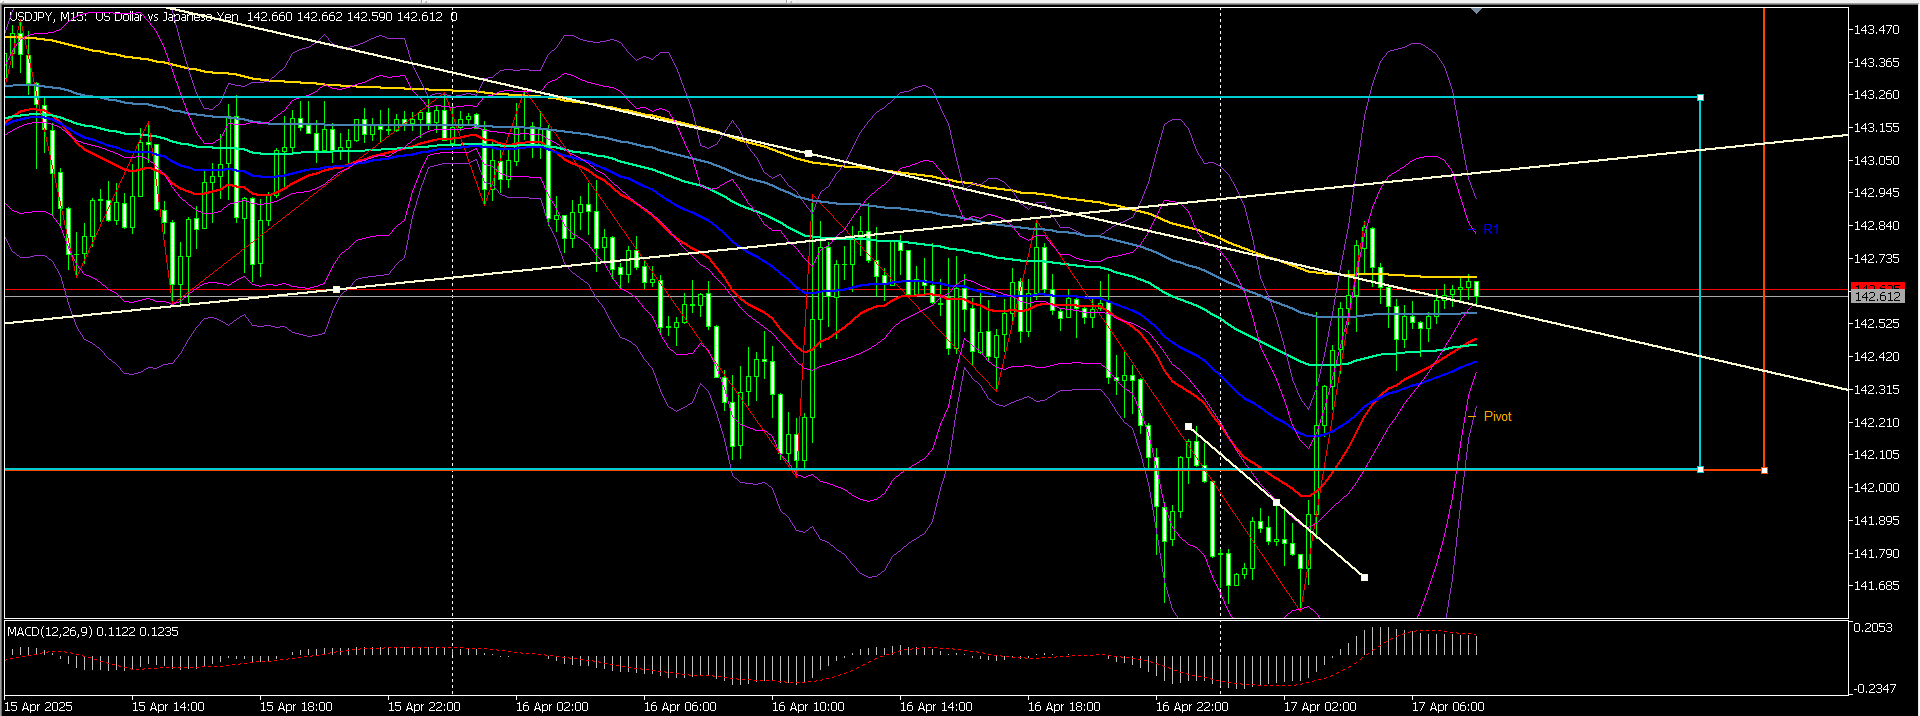Click the MACD(12,26,9) indicator label
The width and height of the screenshot is (1920, 716).
click(x=50, y=631)
